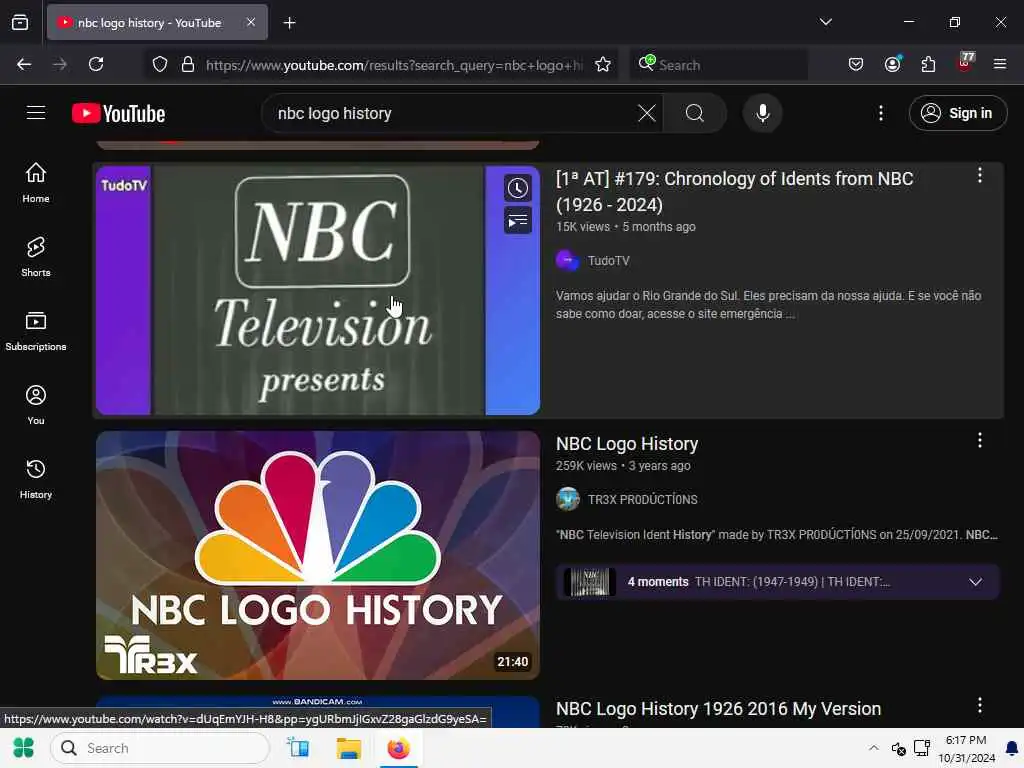Open options for 1926 2016 My Version video
The image size is (1024, 768).
click(980, 705)
